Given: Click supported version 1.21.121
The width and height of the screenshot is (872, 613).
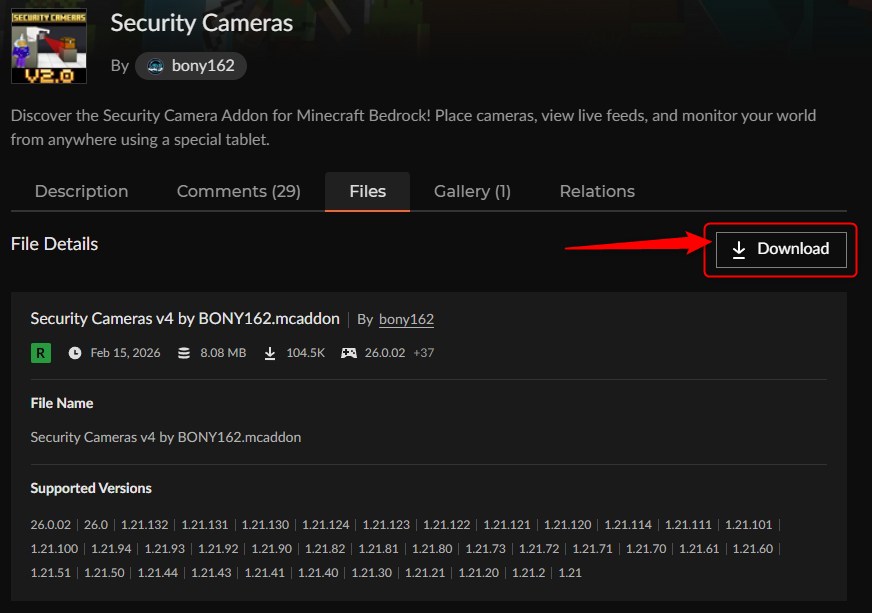Looking at the screenshot, I should point(507,525).
